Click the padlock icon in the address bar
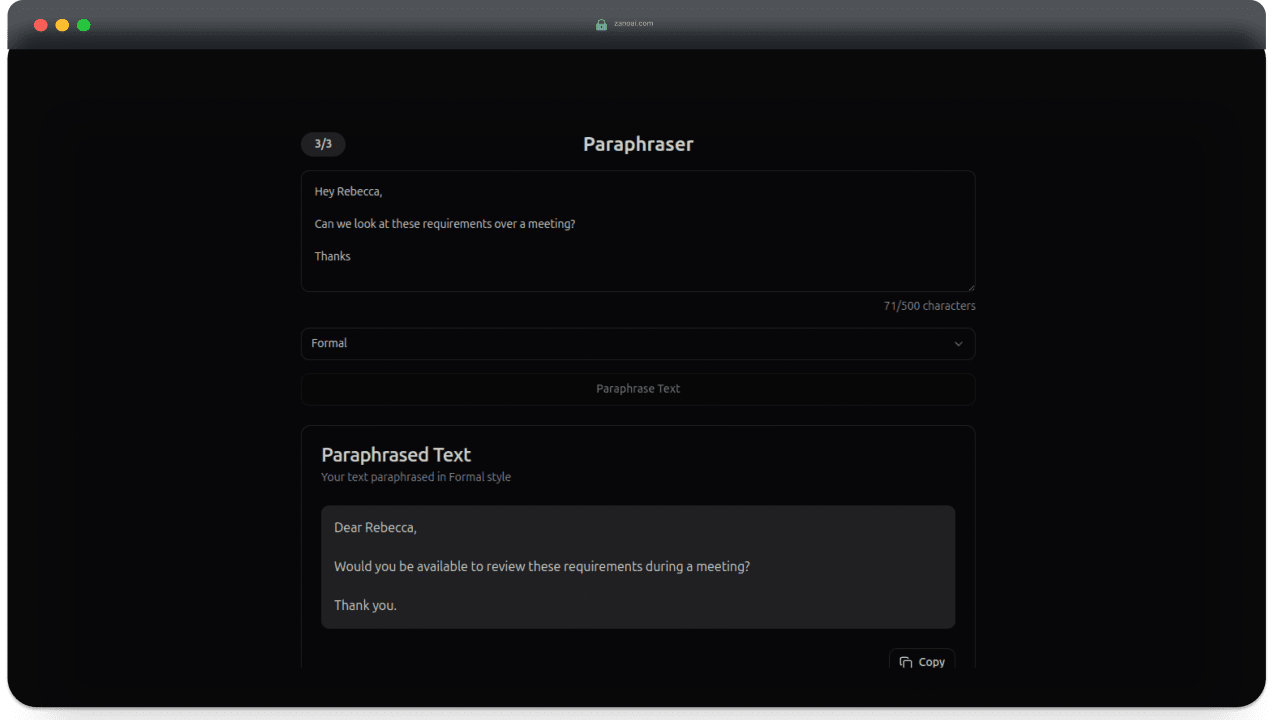The image size is (1280, 720). tap(601, 24)
